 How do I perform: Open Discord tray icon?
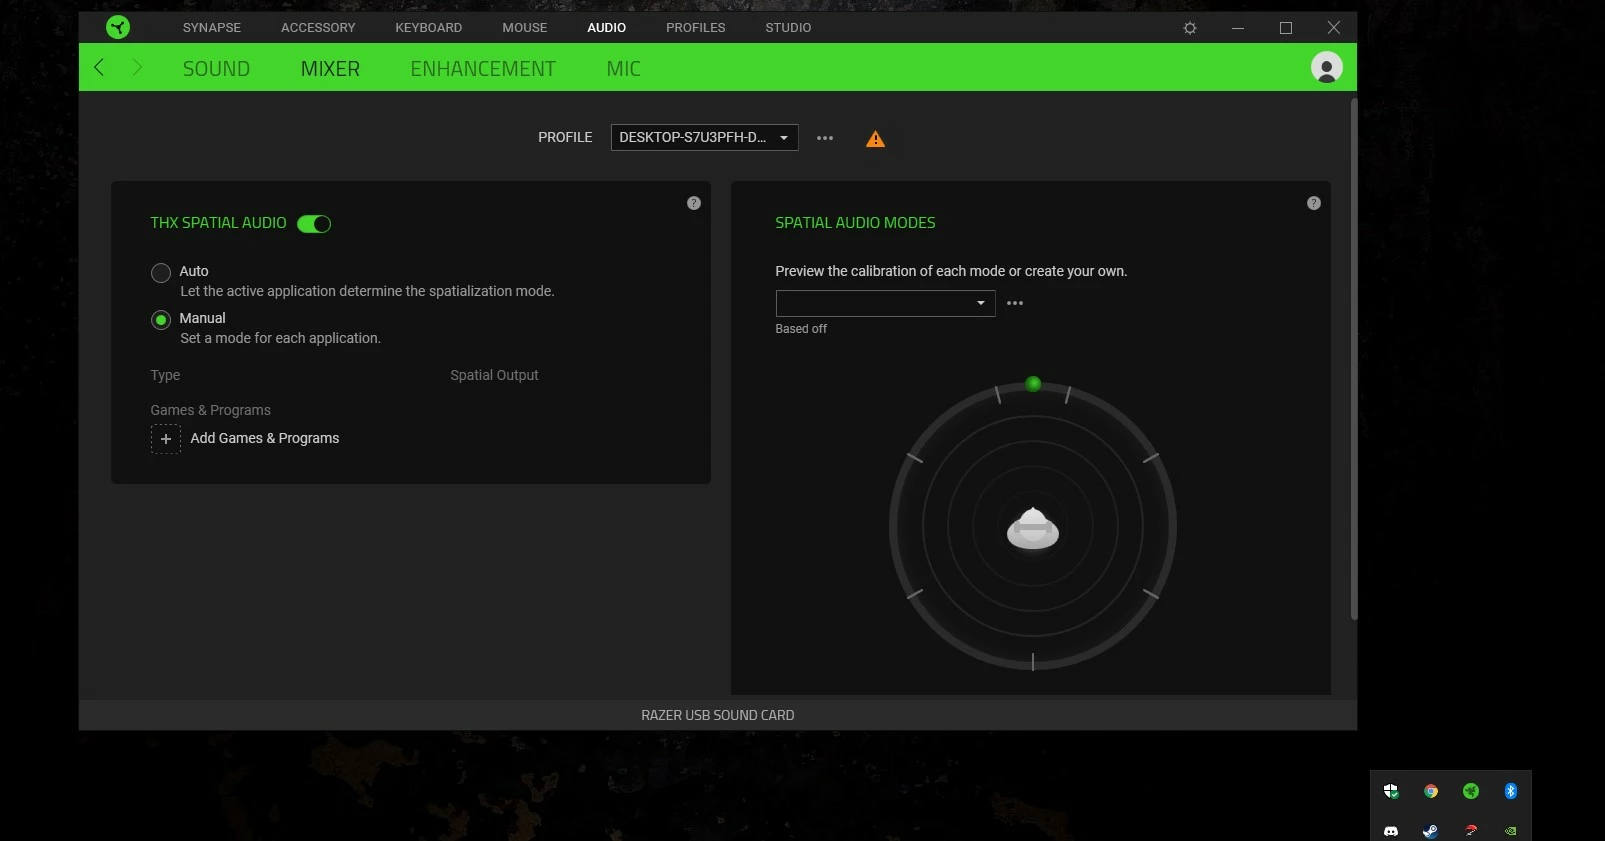pos(1391,831)
